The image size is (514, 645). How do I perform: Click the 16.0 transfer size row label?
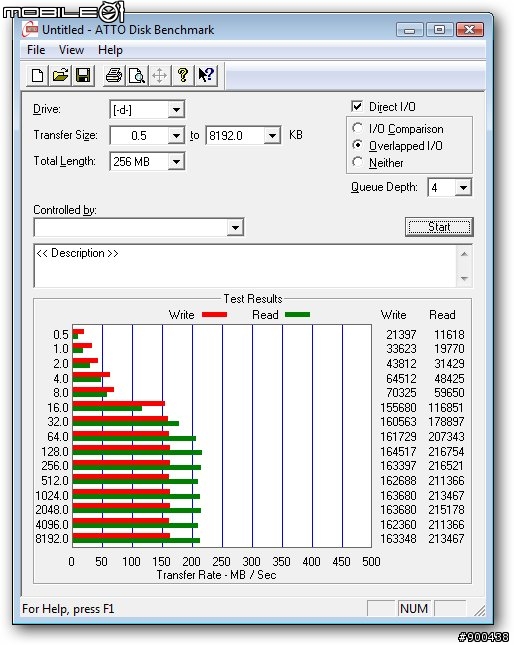58,408
